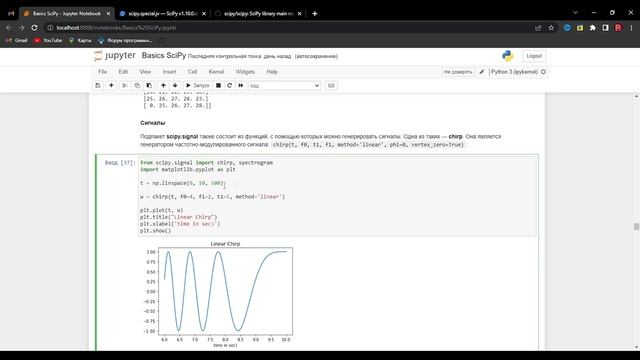640x360 pixels.
Task: Click Python 3 (ipykernel) kernel name
Action: click(x=514, y=72)
